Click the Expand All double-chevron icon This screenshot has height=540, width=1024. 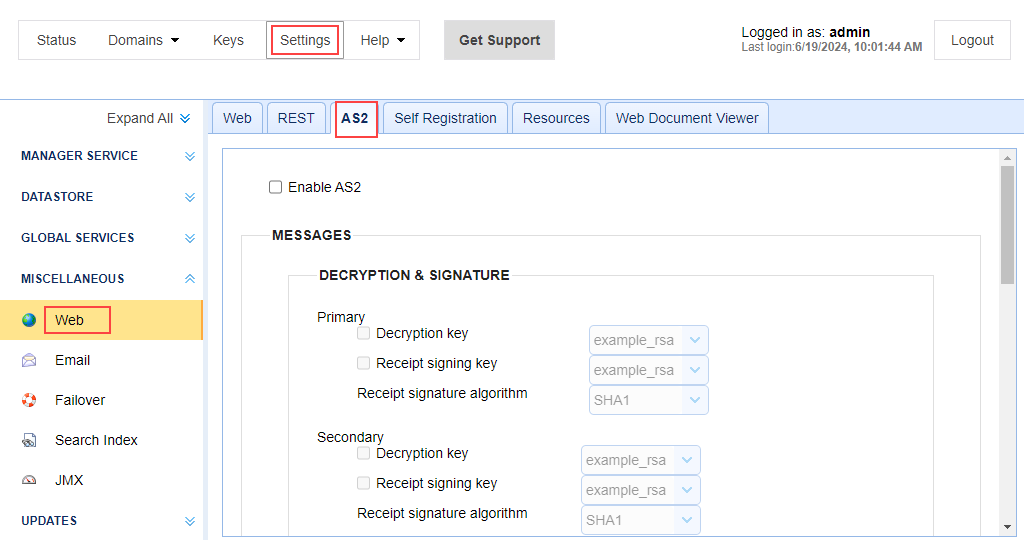pos(185,118)
